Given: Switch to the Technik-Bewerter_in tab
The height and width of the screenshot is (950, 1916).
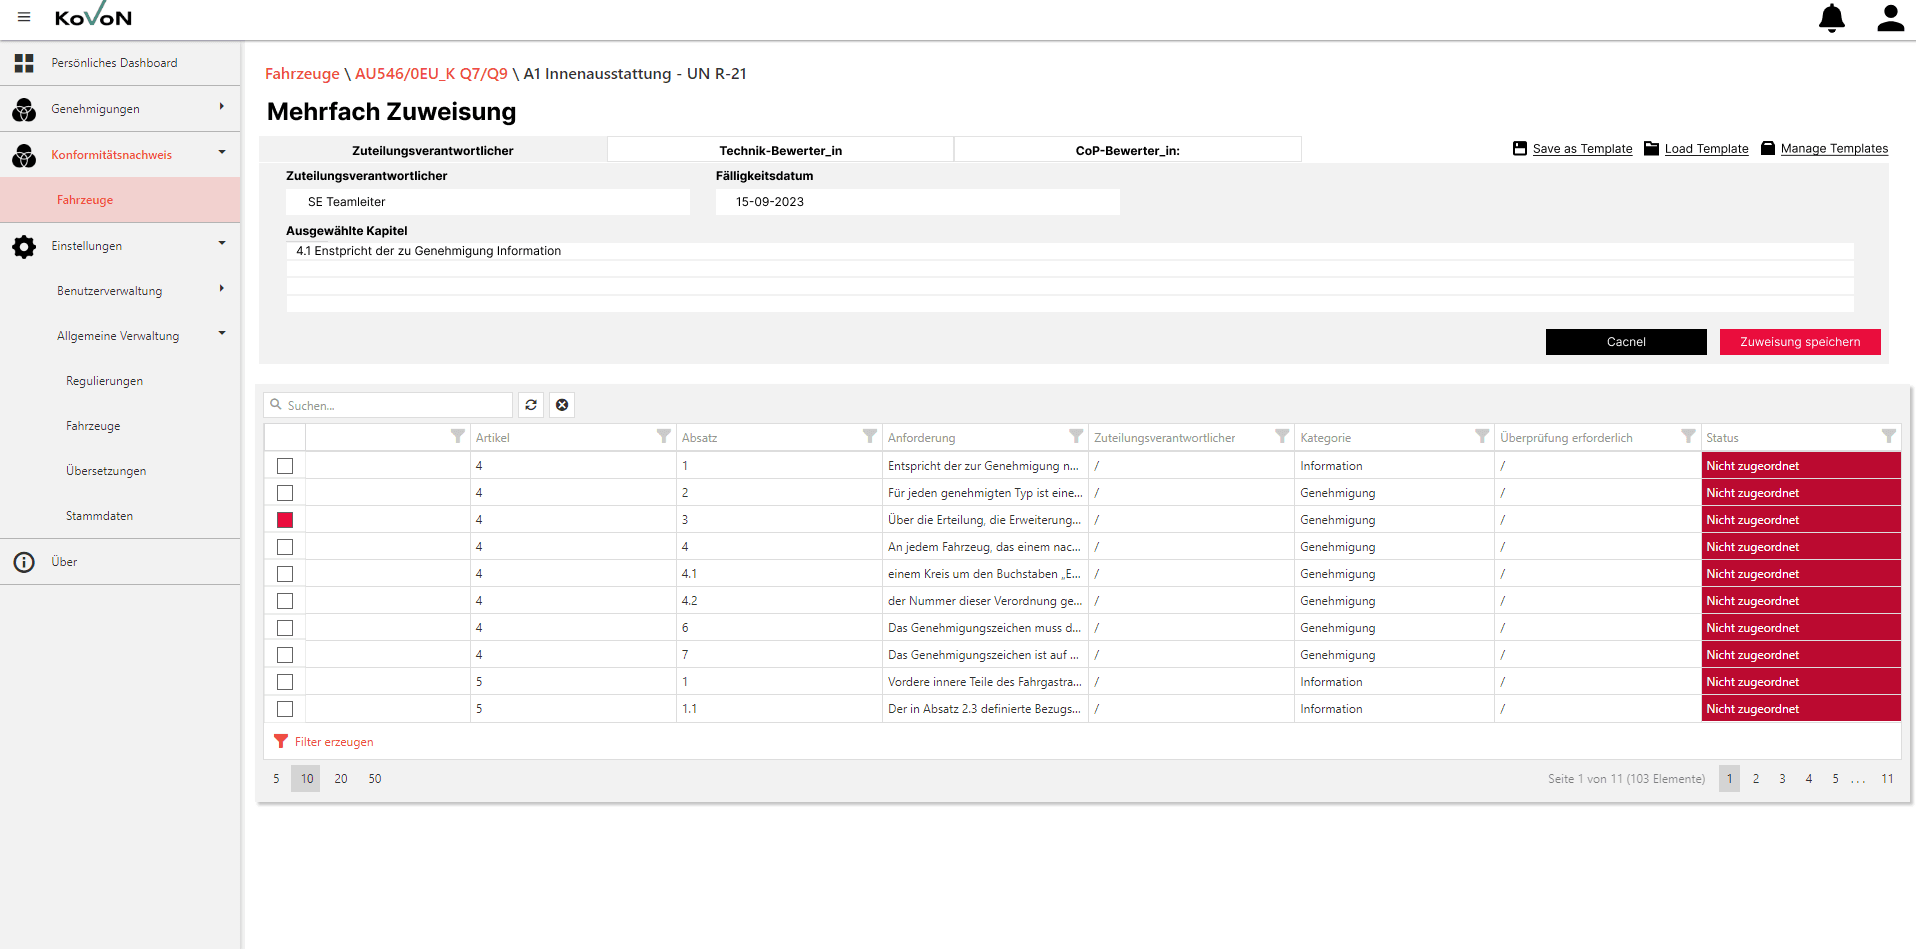Looking at the screenshot, I should point(780,150).
